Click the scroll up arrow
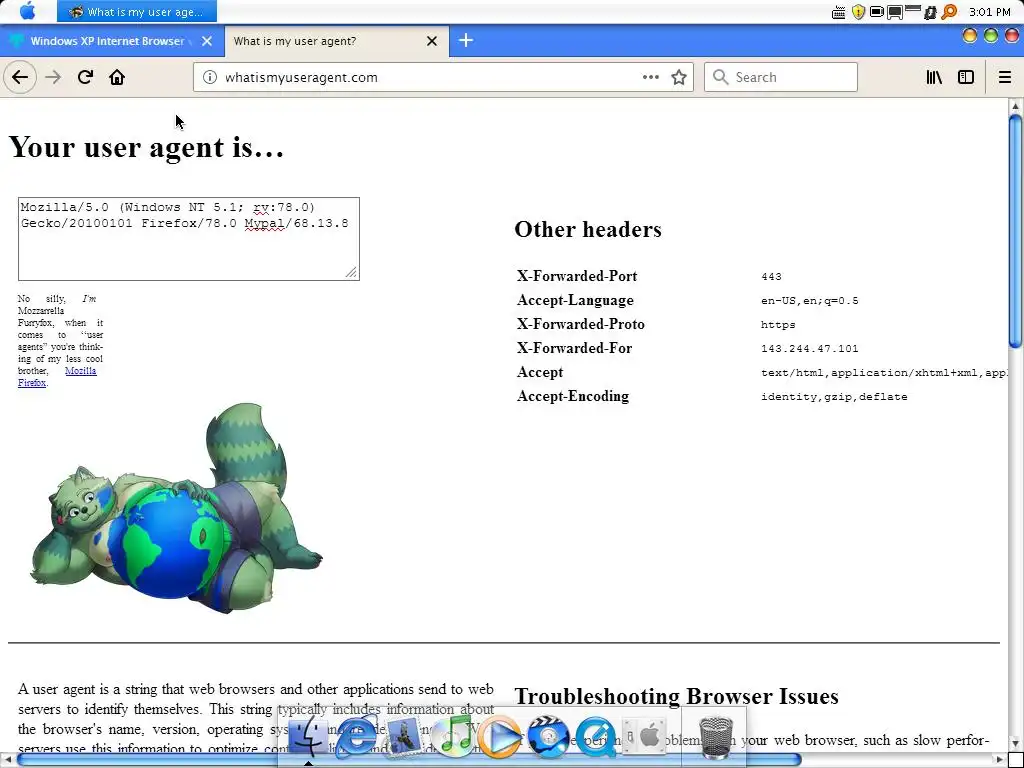 [1015, 105]
